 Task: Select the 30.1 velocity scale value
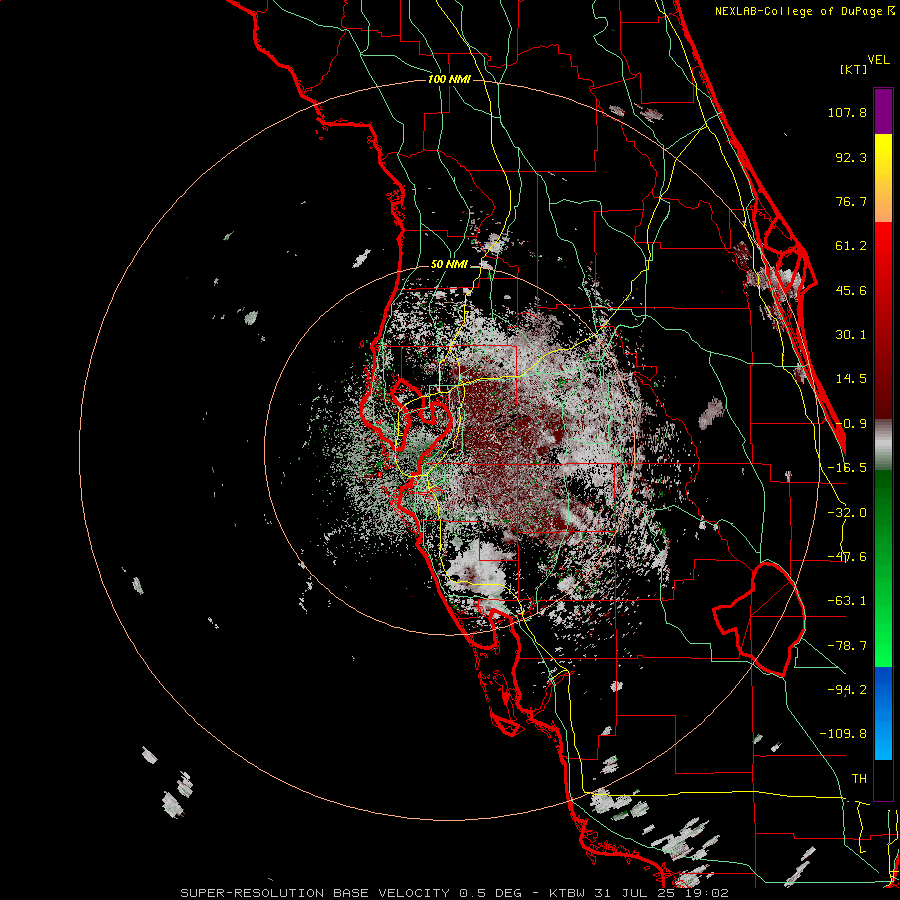click(851, 335)
